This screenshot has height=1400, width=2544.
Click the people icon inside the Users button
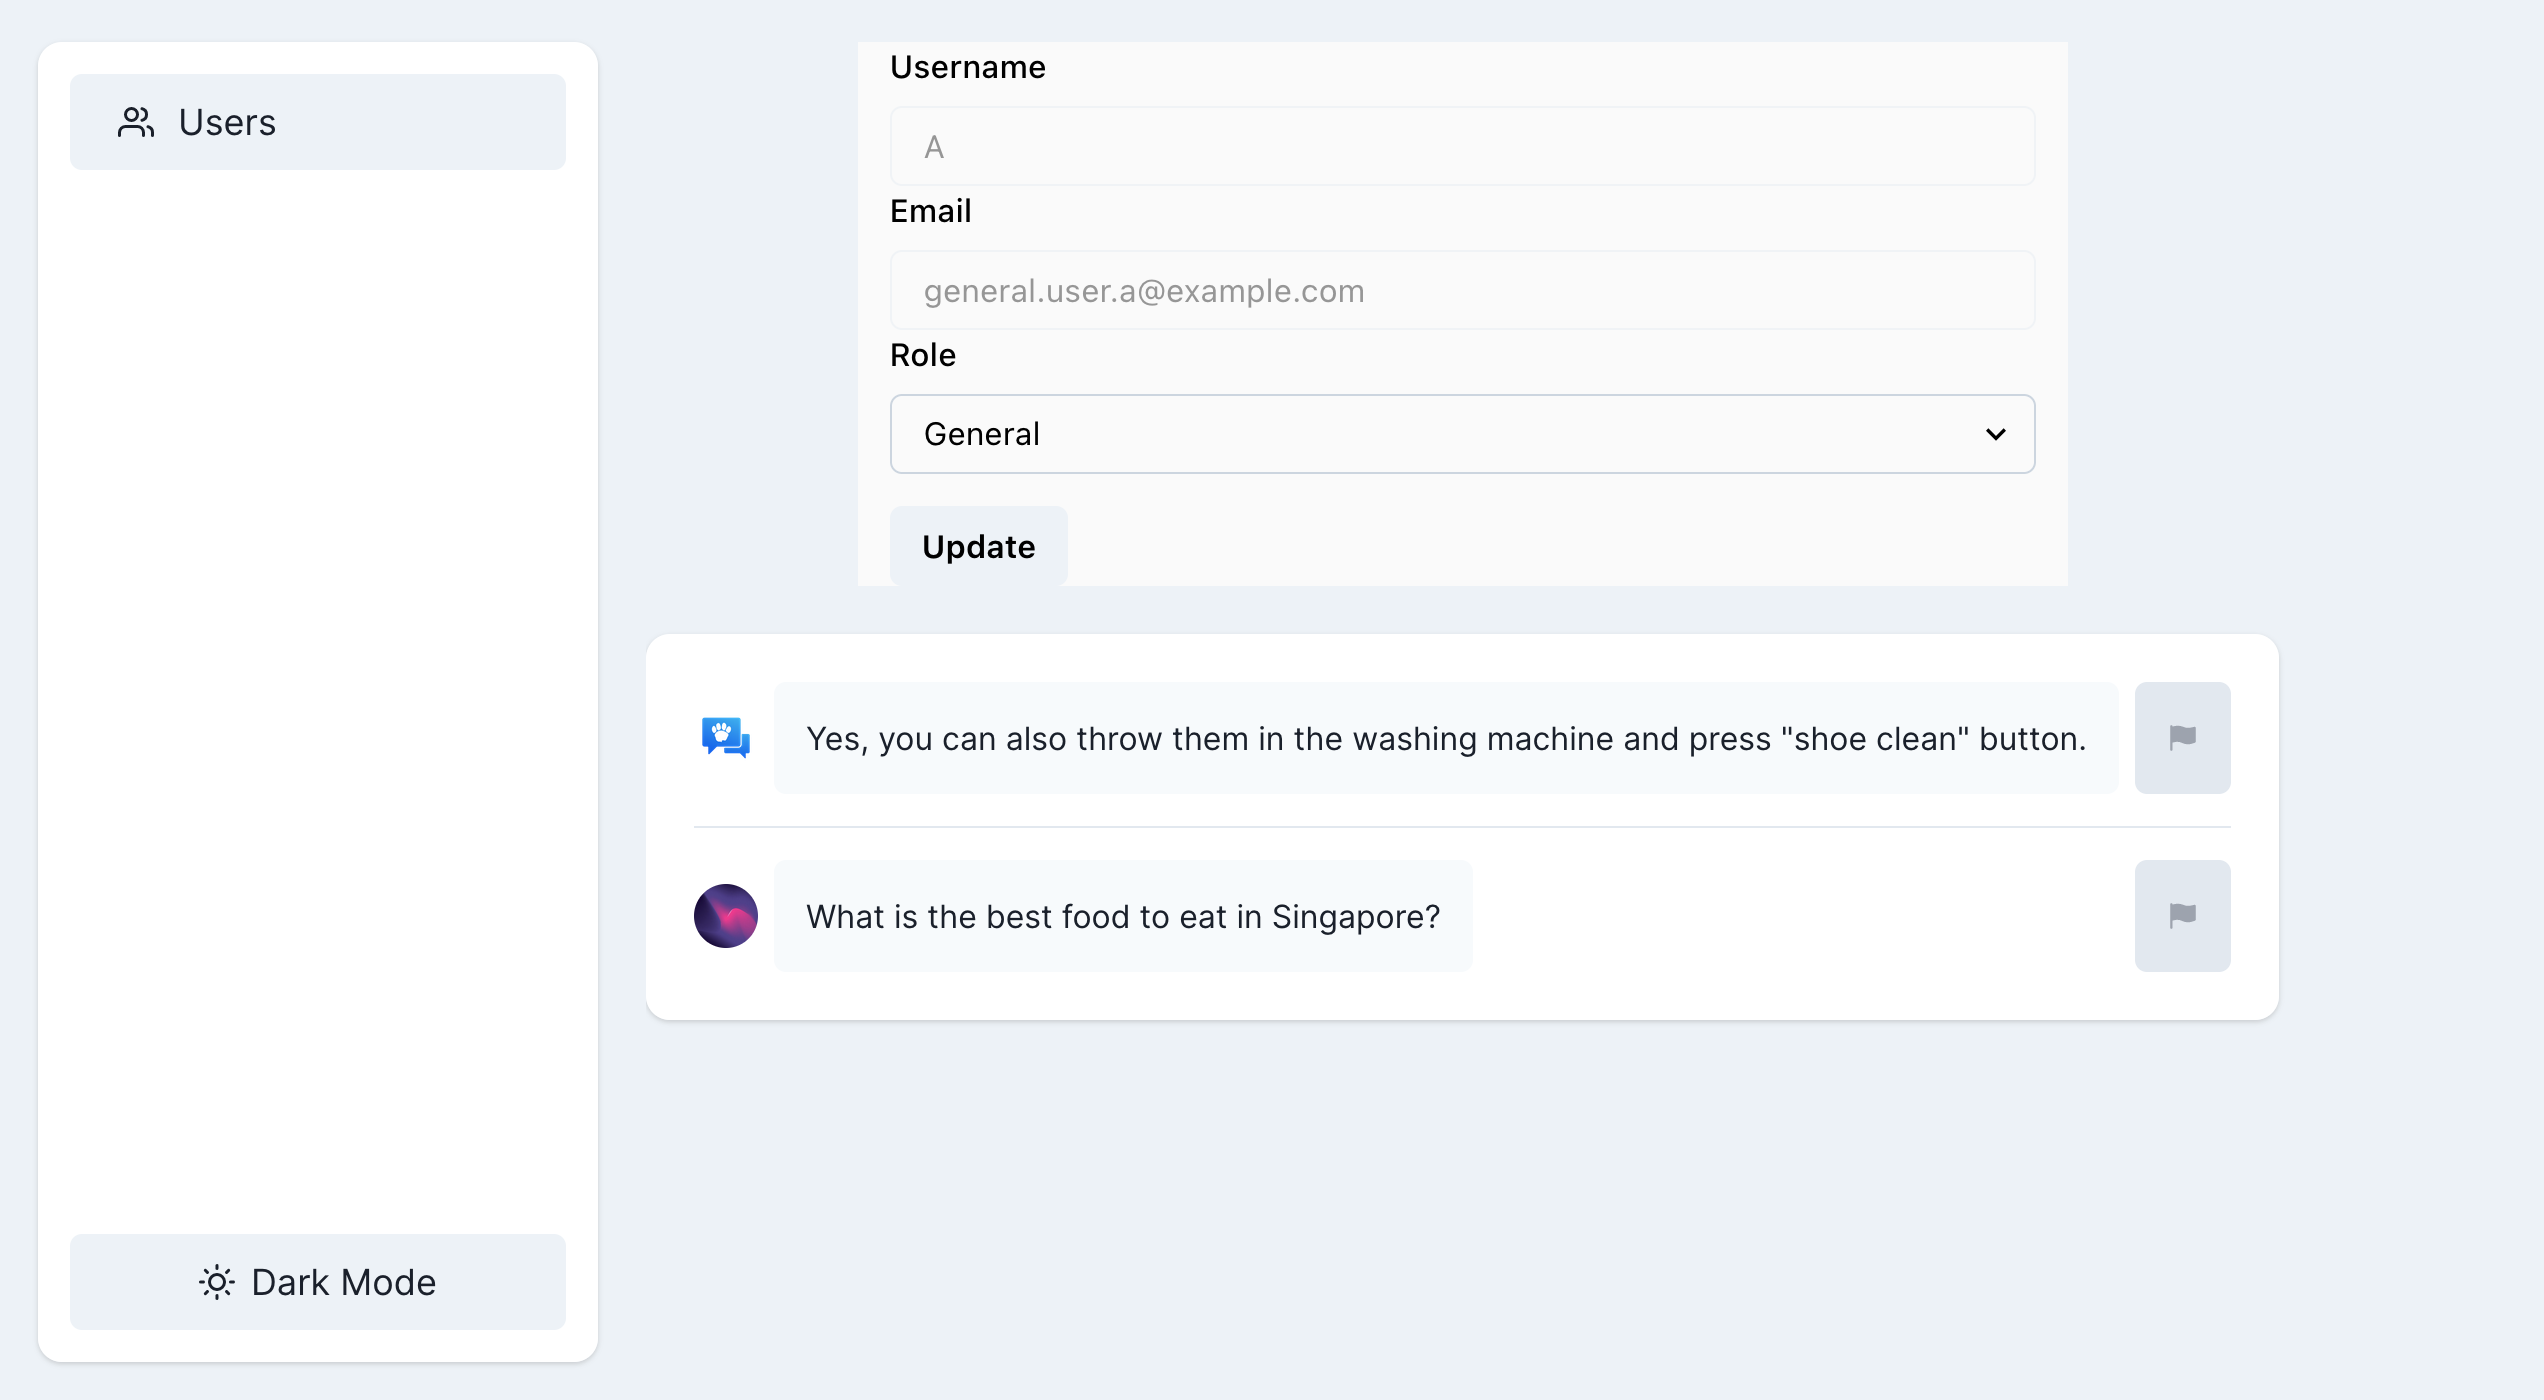[x=135, y=122]
